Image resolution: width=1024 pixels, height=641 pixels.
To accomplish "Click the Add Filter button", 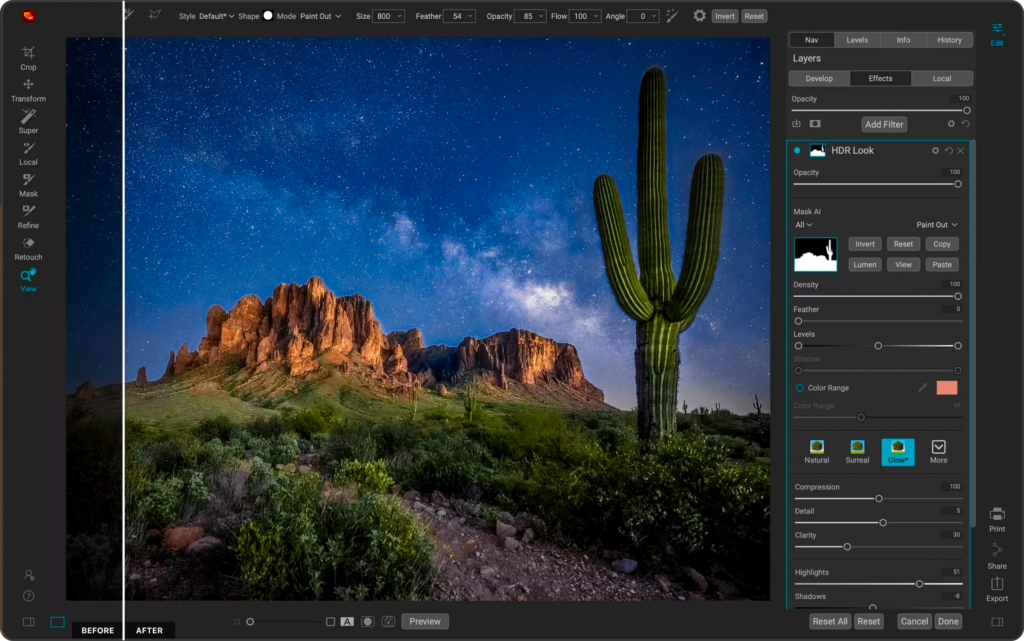I will pyautogui.click(x=884, y=124).
